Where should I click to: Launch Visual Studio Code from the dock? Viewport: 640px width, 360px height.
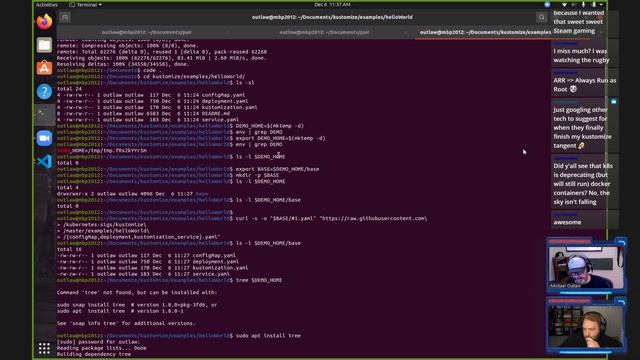44,161
